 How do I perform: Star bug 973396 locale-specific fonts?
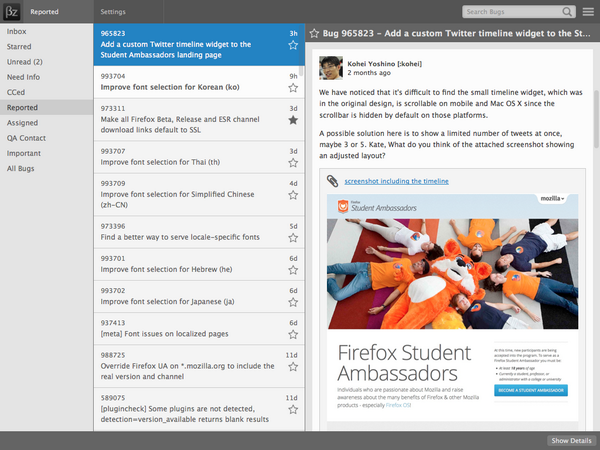[x=293, y=238]
